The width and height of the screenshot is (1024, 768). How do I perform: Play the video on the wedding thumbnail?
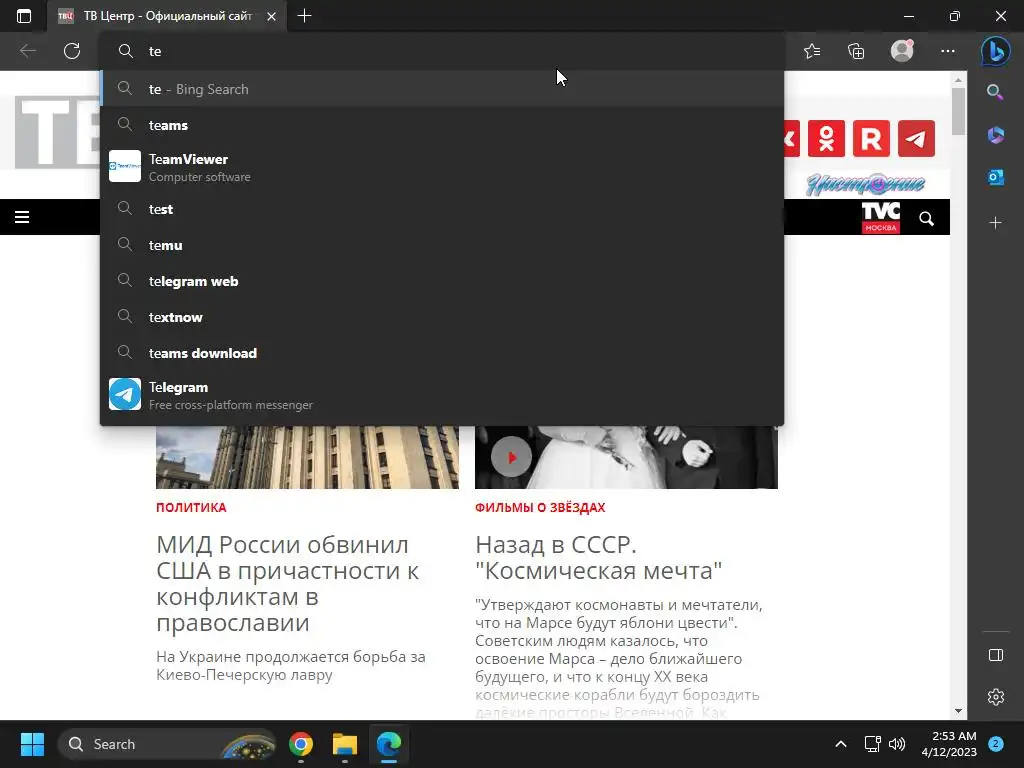pyautogui.click(x=511, y=457)
